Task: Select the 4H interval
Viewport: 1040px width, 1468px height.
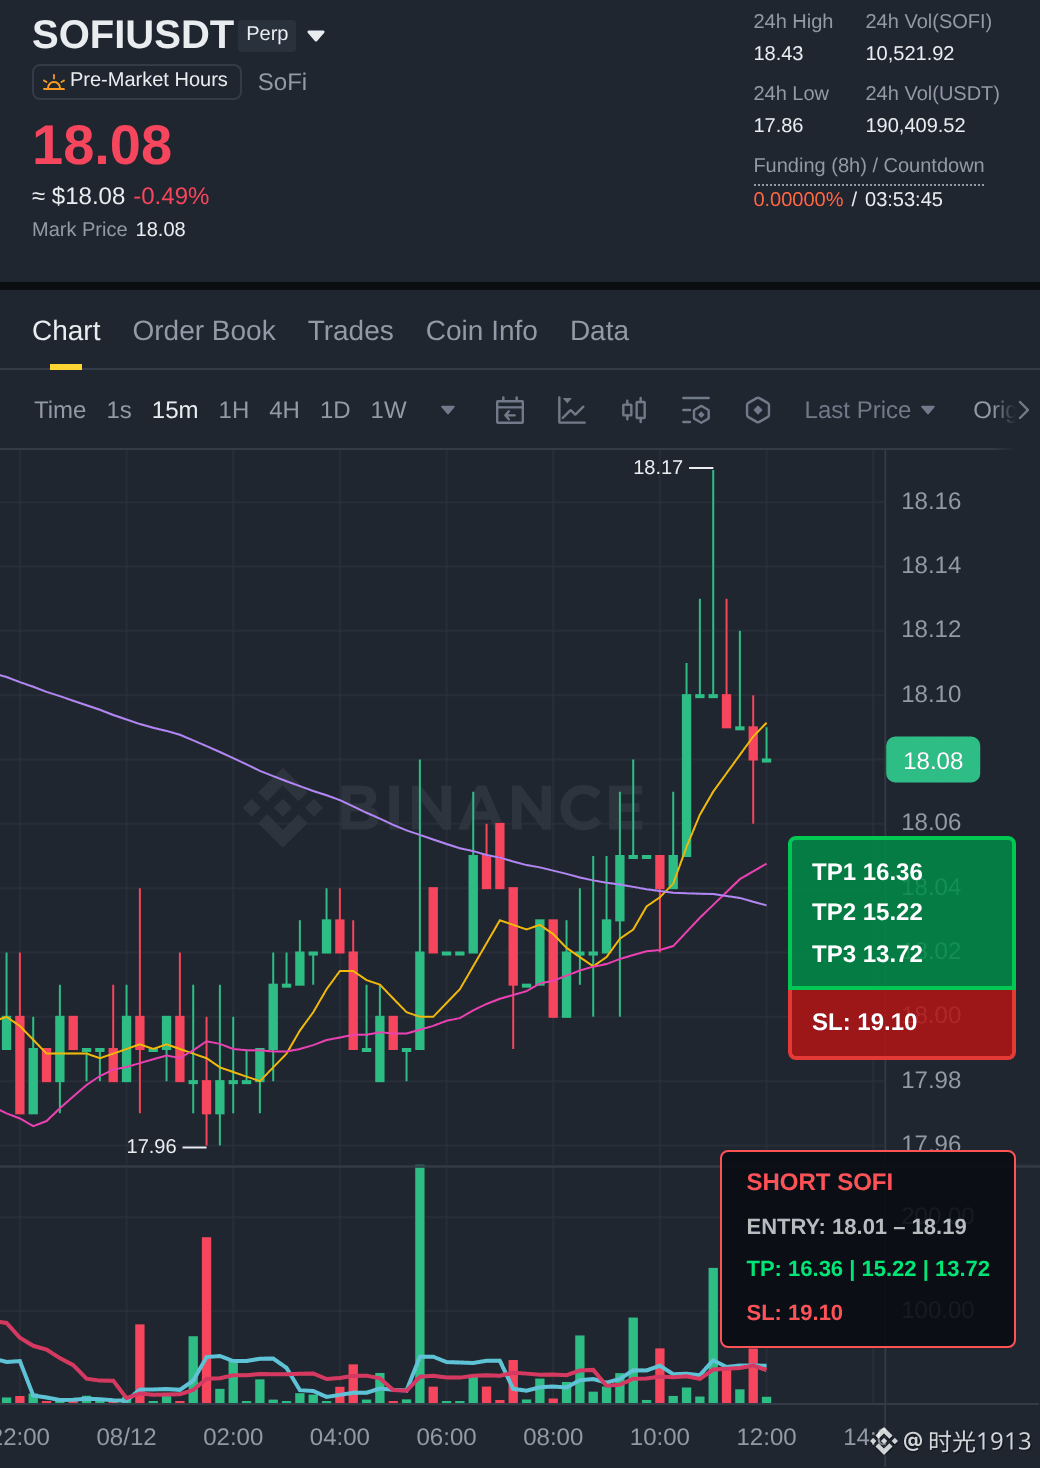Action: [284, 410]
